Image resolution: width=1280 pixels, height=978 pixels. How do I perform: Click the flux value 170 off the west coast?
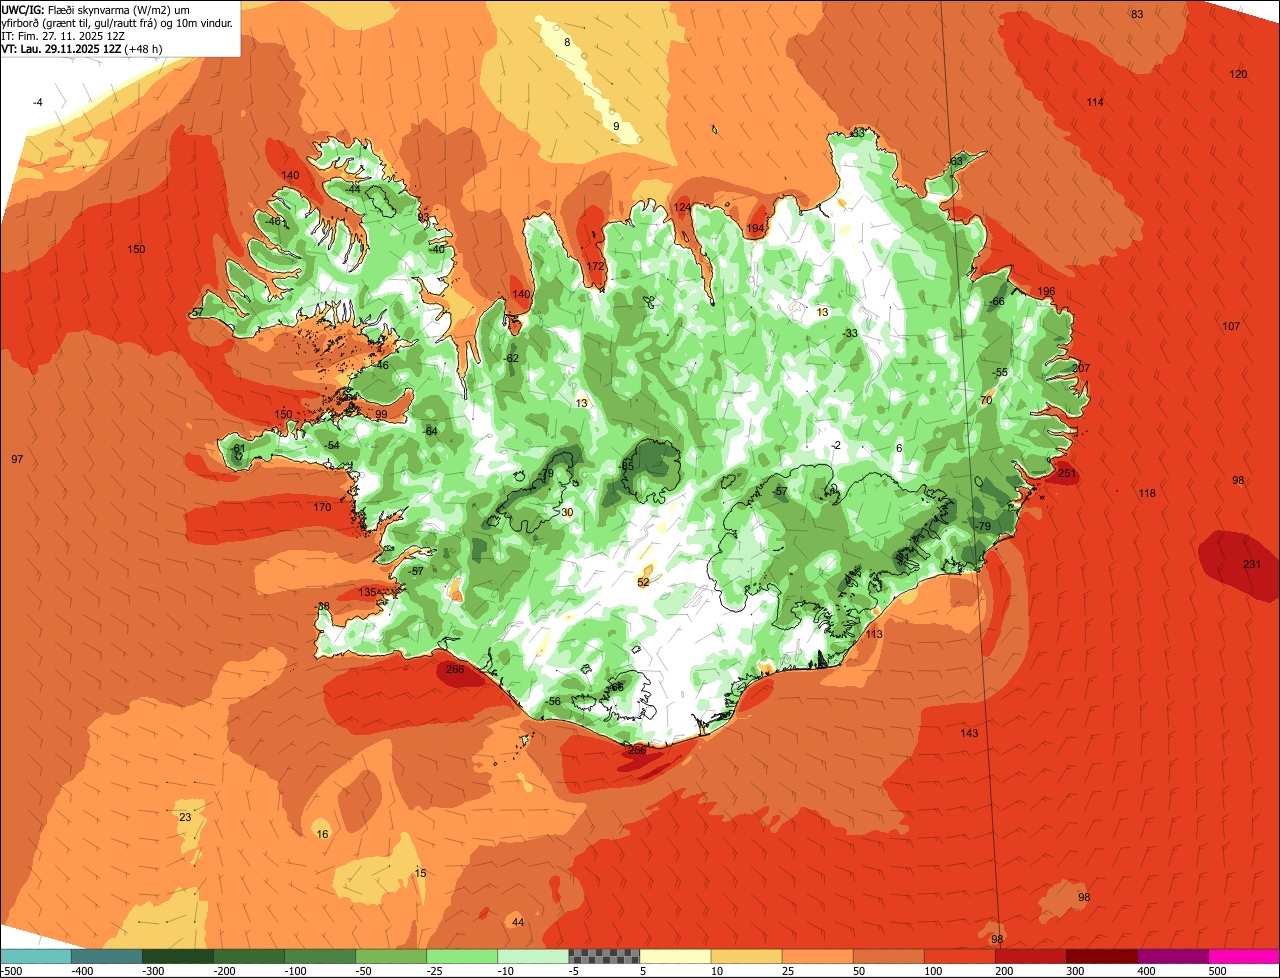click(322, 508)
